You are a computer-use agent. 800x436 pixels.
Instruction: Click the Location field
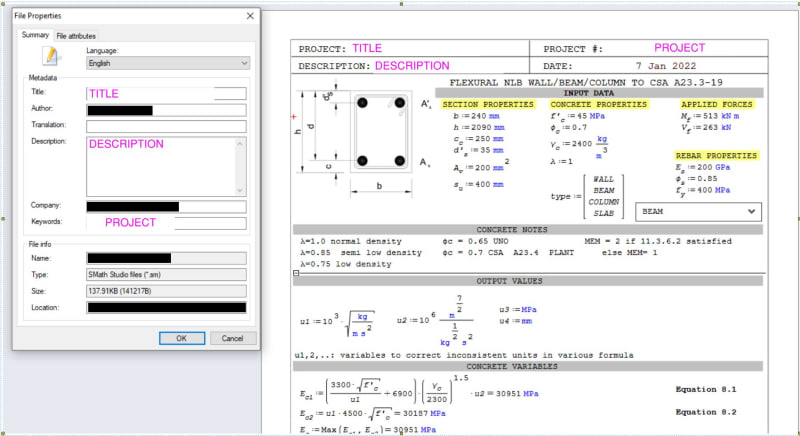(166, 307)
